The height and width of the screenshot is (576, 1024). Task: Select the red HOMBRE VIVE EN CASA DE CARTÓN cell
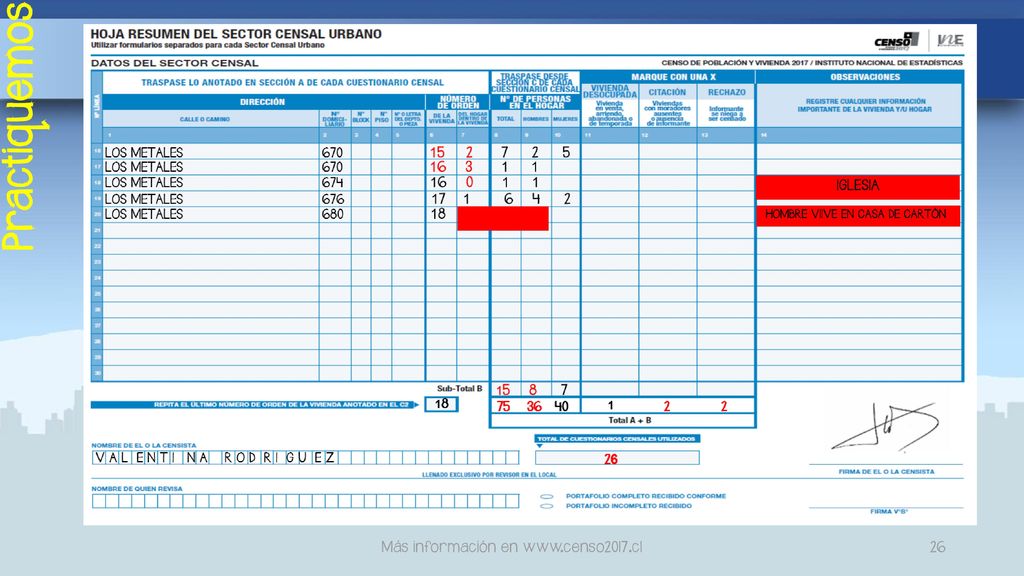858,215
